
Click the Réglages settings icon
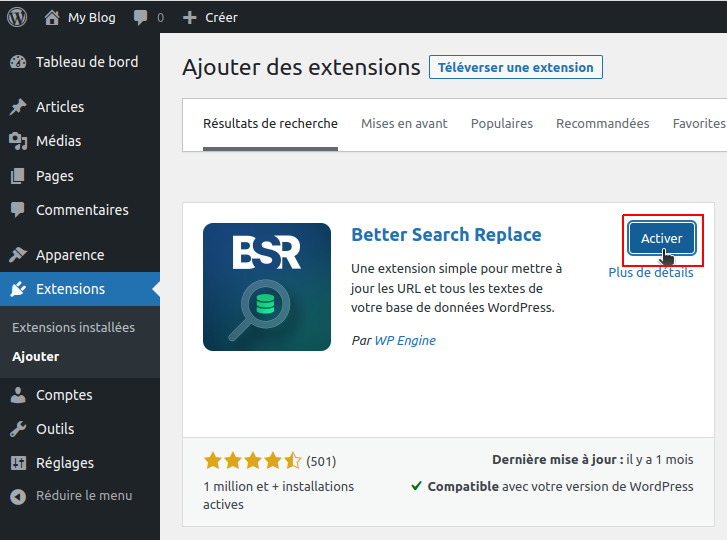pyautogui.click(x=18, y=463)
